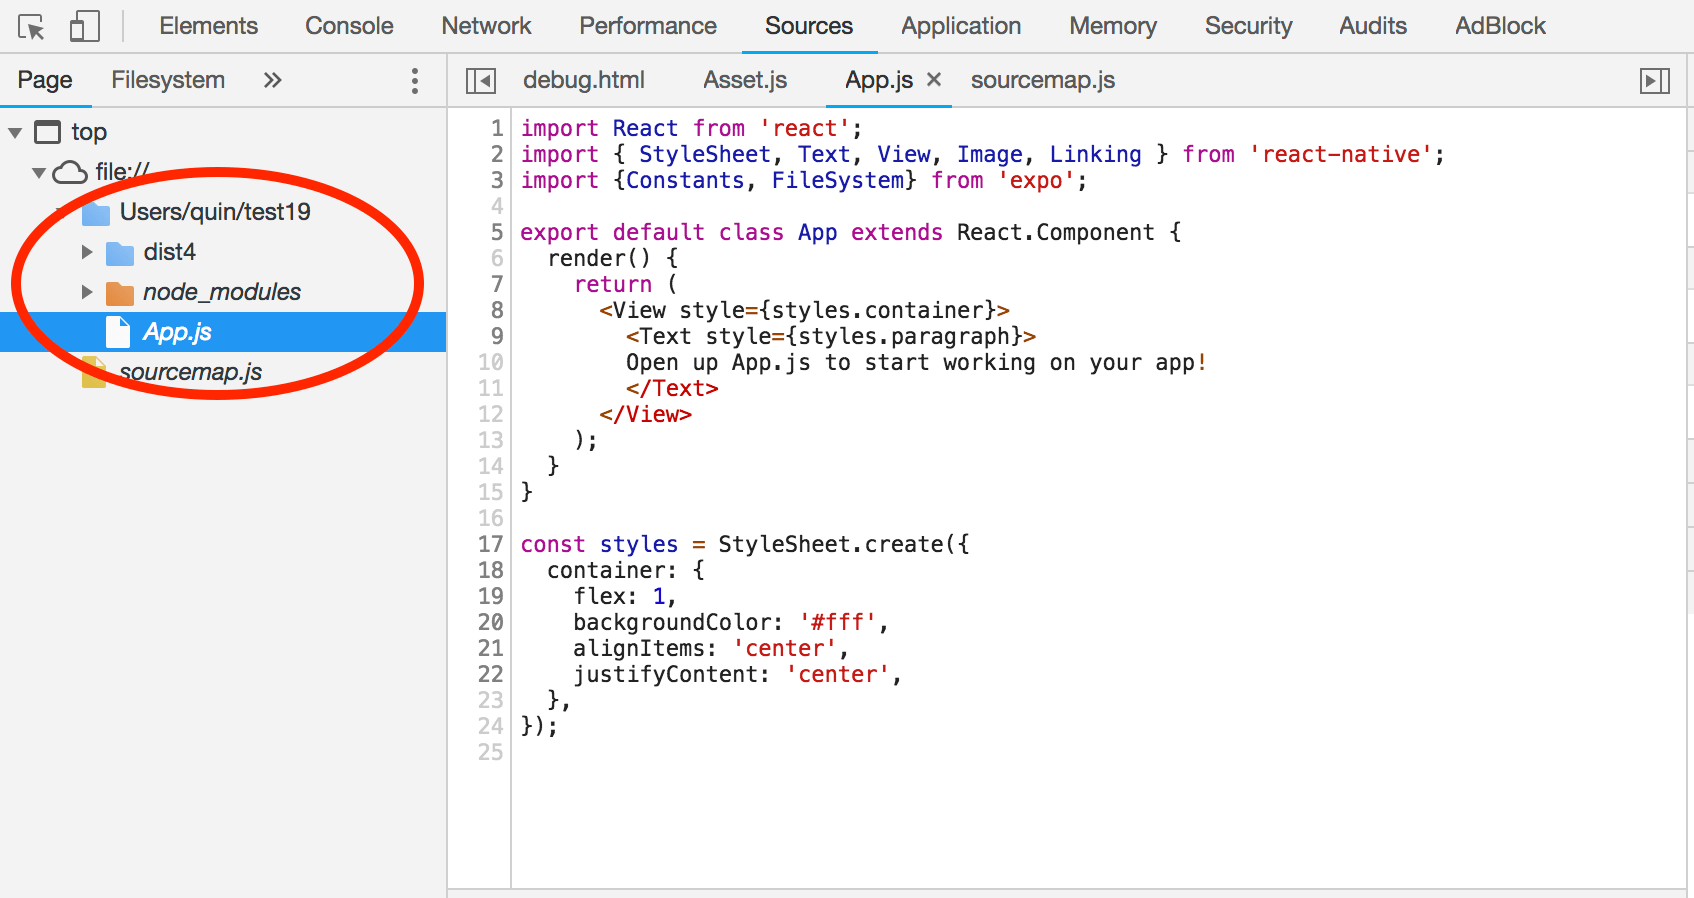
Task: Expand the node_modules folder
Action: click(87, 292)
